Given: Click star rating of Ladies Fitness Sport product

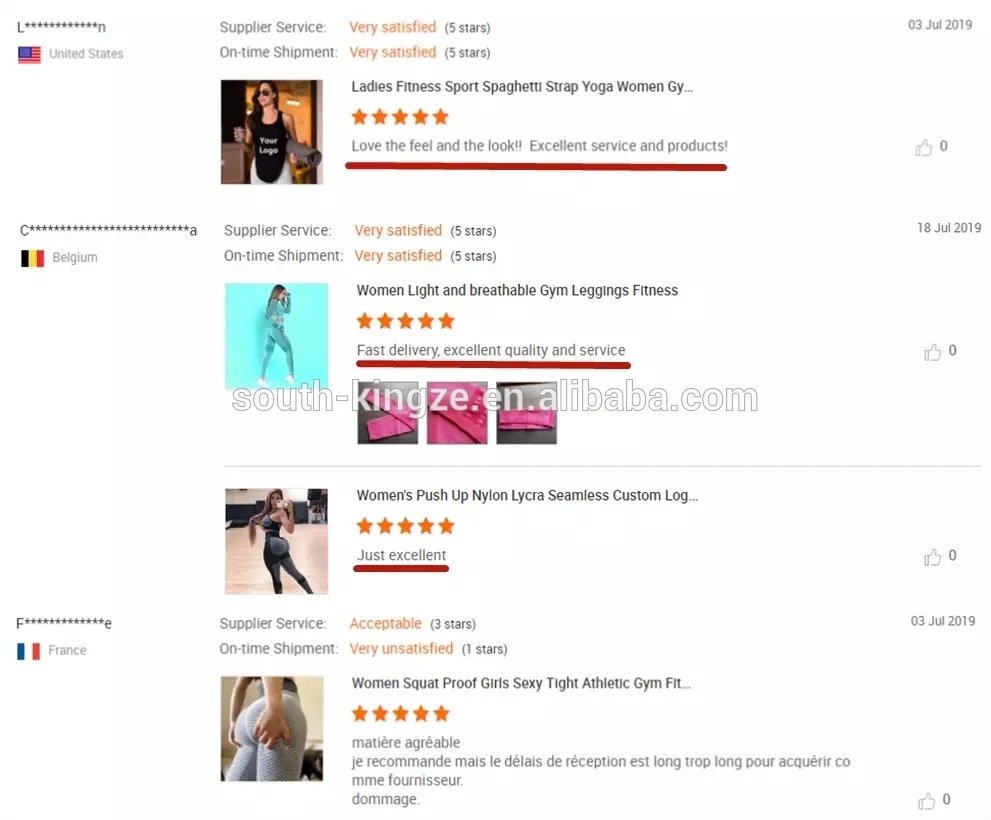Looking at the screenshot, I should [400, 116].
